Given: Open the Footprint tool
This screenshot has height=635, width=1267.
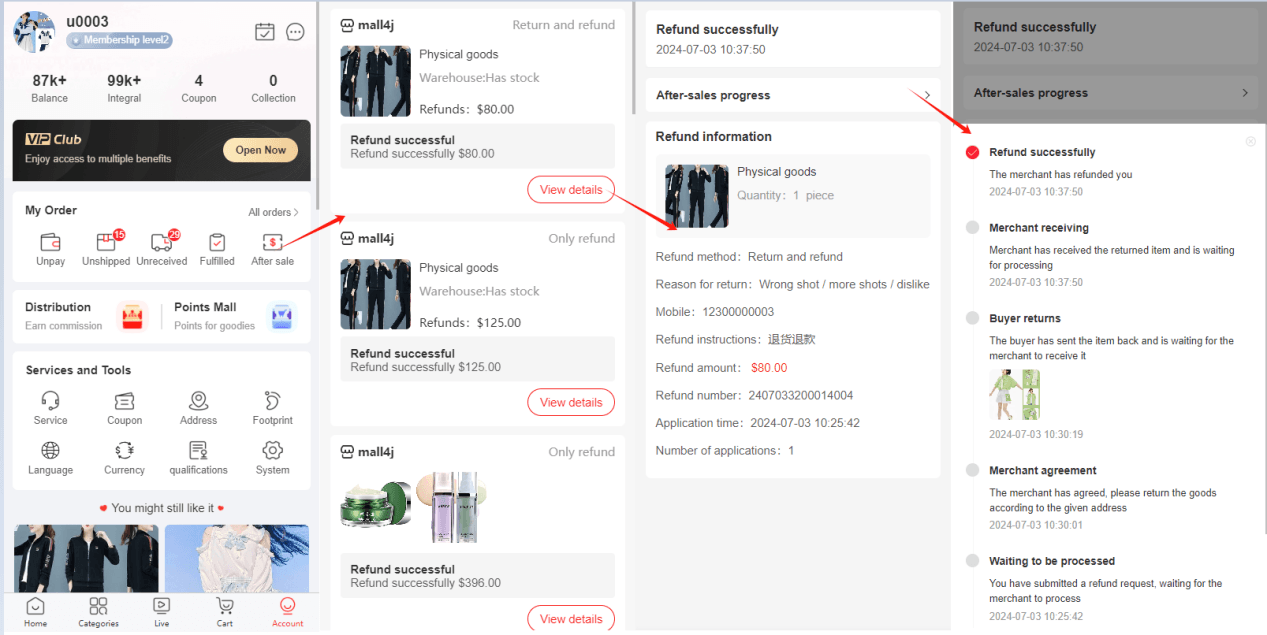Looking at the screenshot, I should (x=272, y=400).
